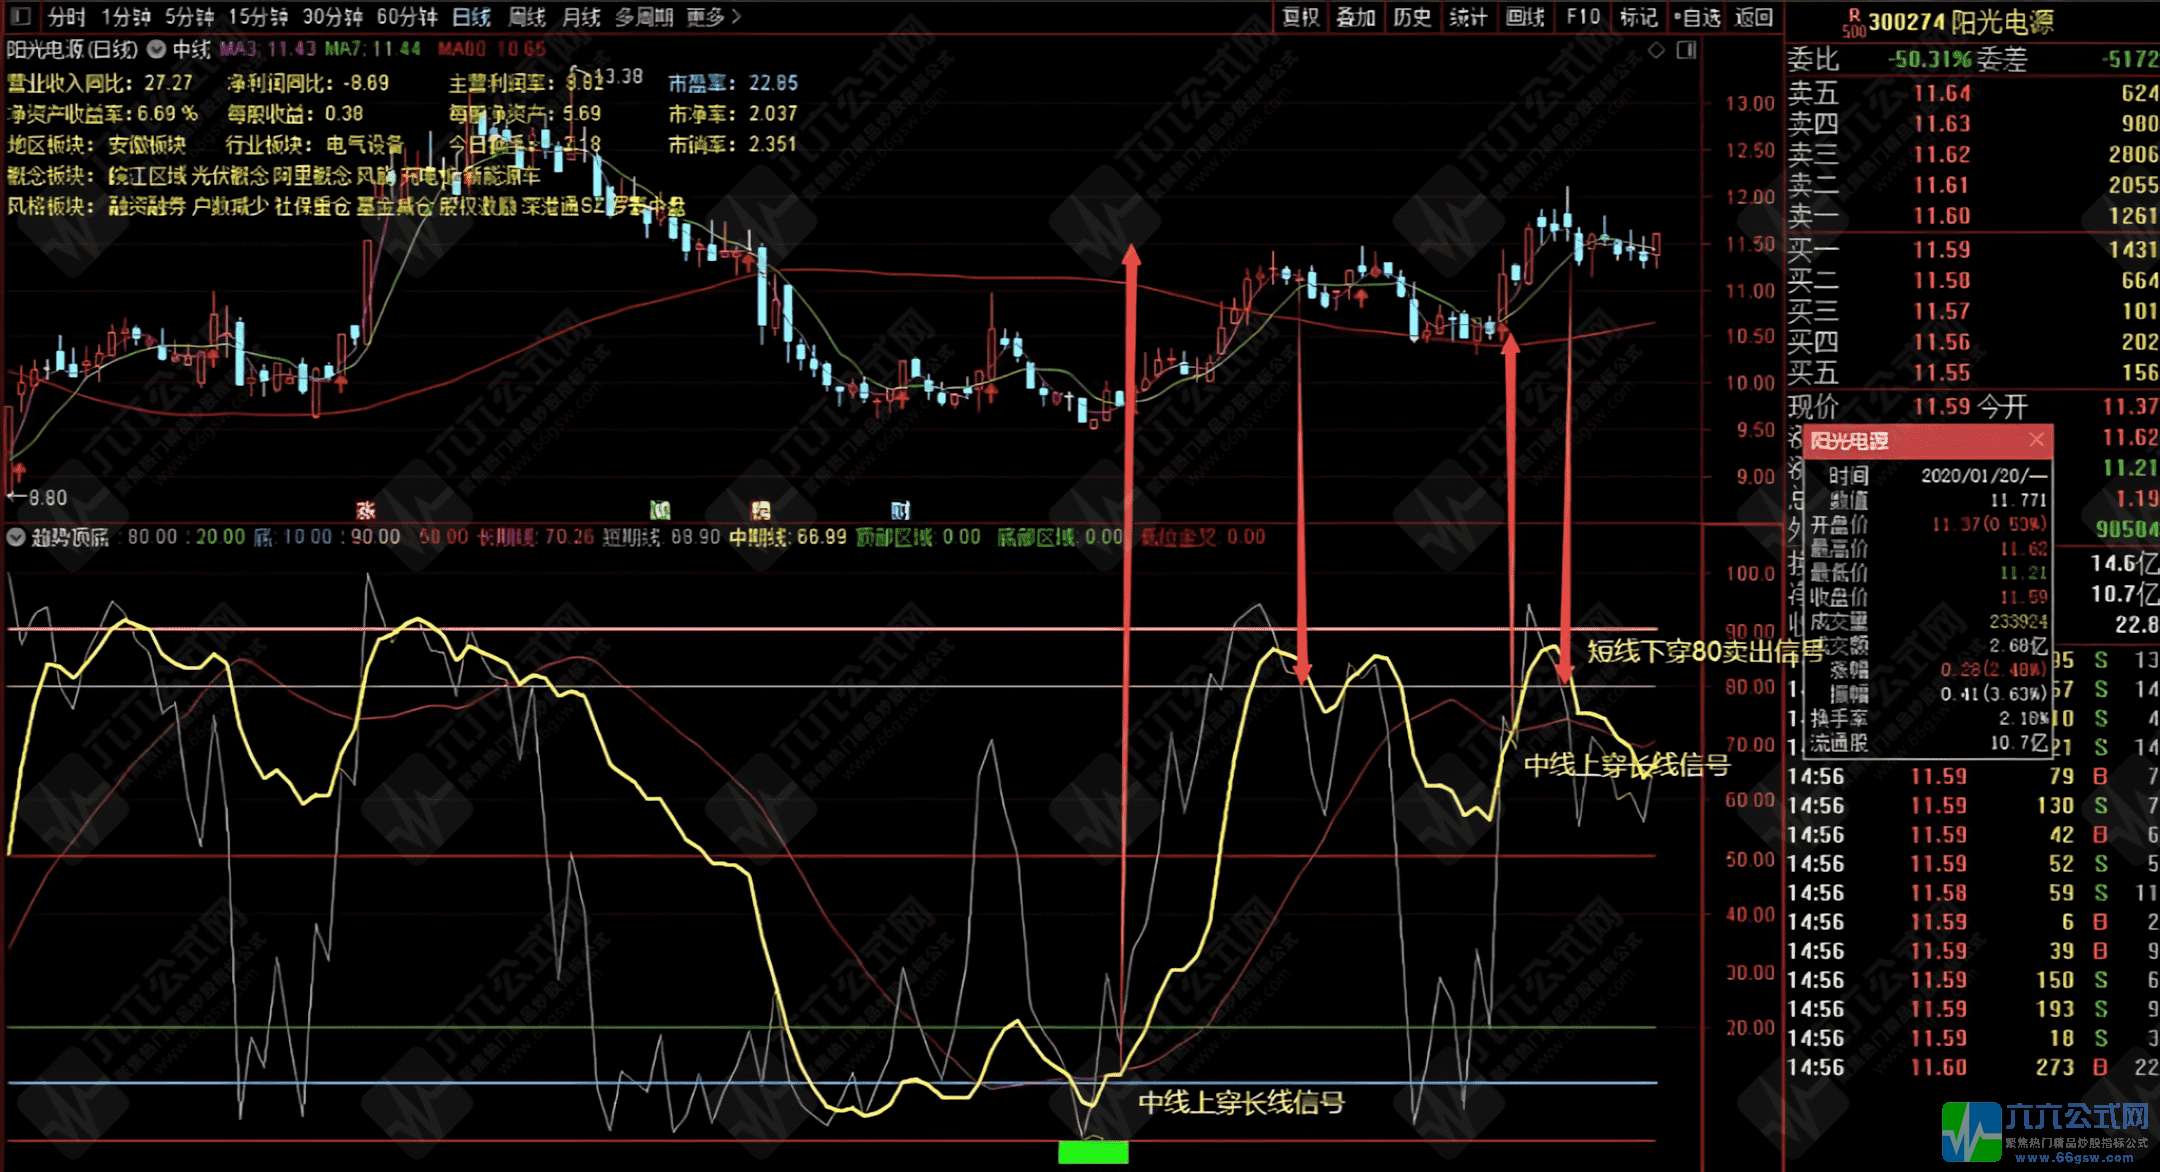Select the 30分钟 period tab
The height and width of the screenshot is (1172, 2160).
tap(333, 17)
